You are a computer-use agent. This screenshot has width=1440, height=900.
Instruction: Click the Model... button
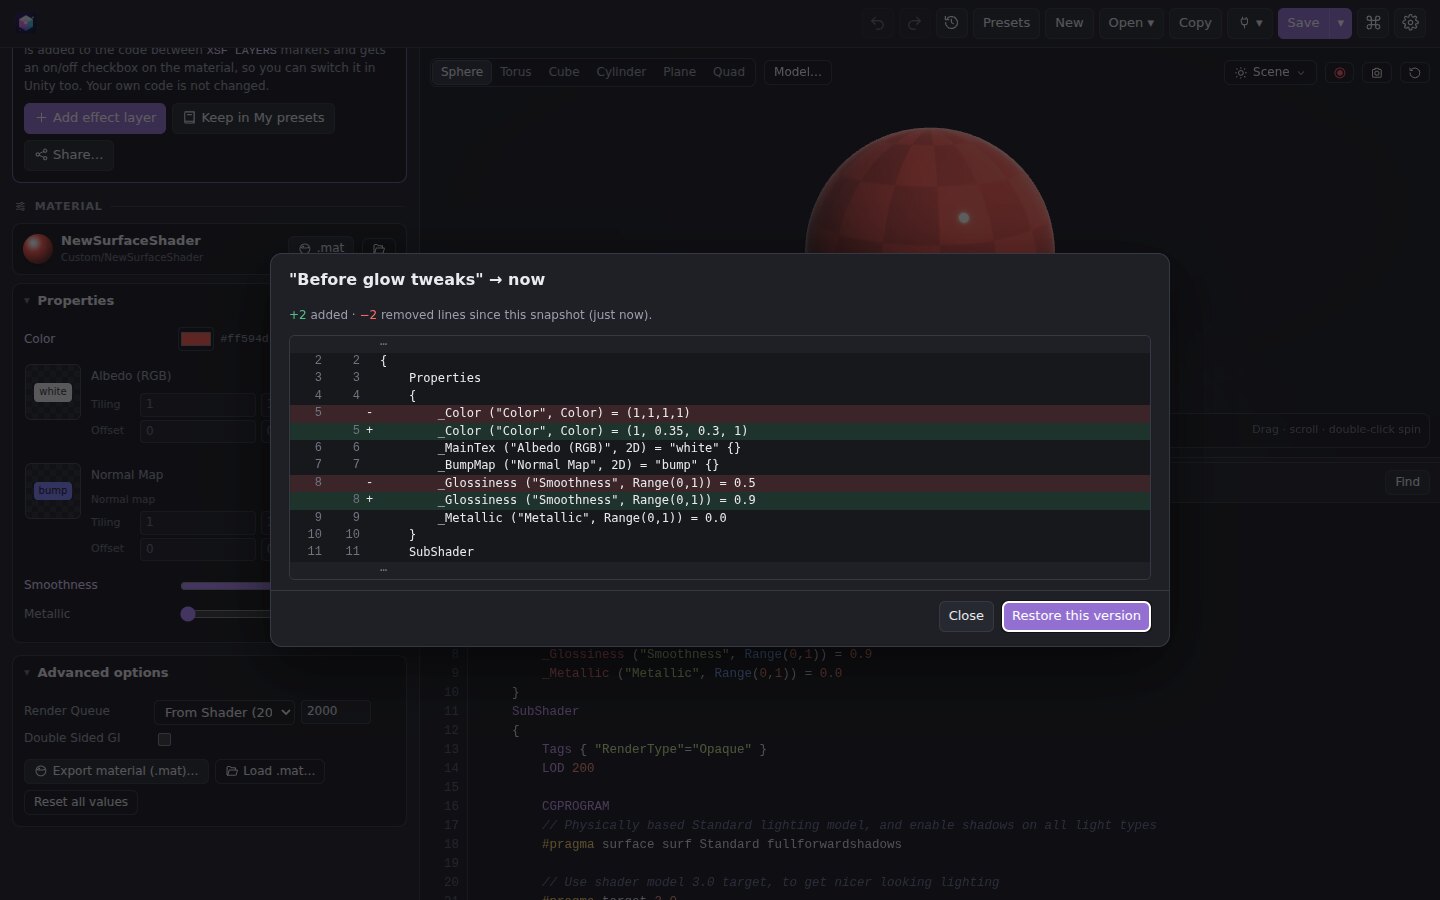pos(798,72)
